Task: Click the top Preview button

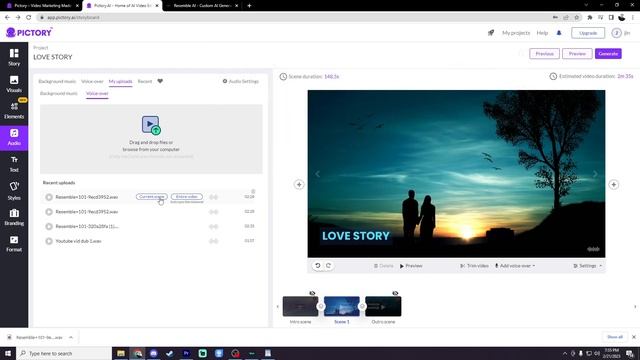Action: point(577,53)
